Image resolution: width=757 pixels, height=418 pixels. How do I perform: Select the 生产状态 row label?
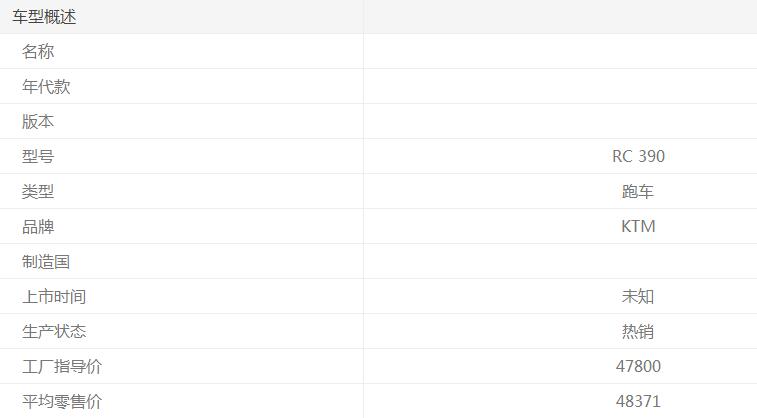tap(54, 332)
